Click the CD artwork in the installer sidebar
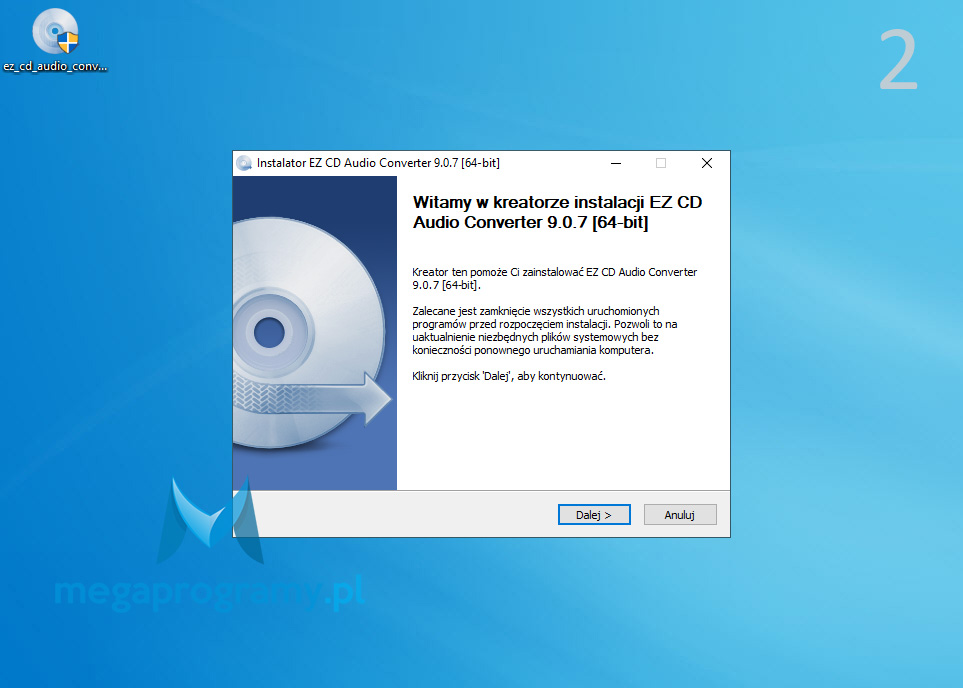This screenshot has width=963, height=688. 314,333
